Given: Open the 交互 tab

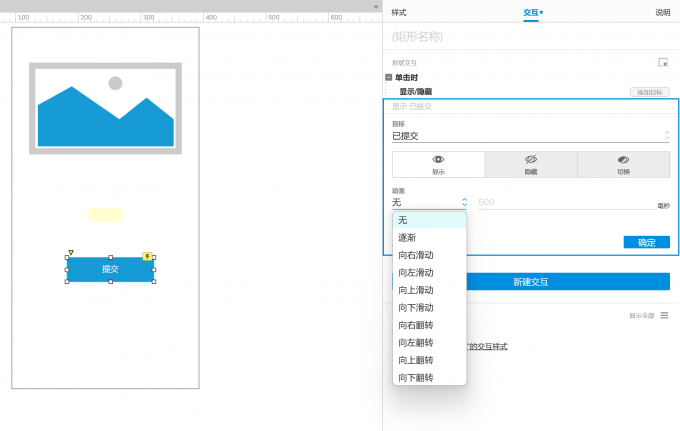Looking at the screenshot, I should pyautogui.click(x=532, y=13).
